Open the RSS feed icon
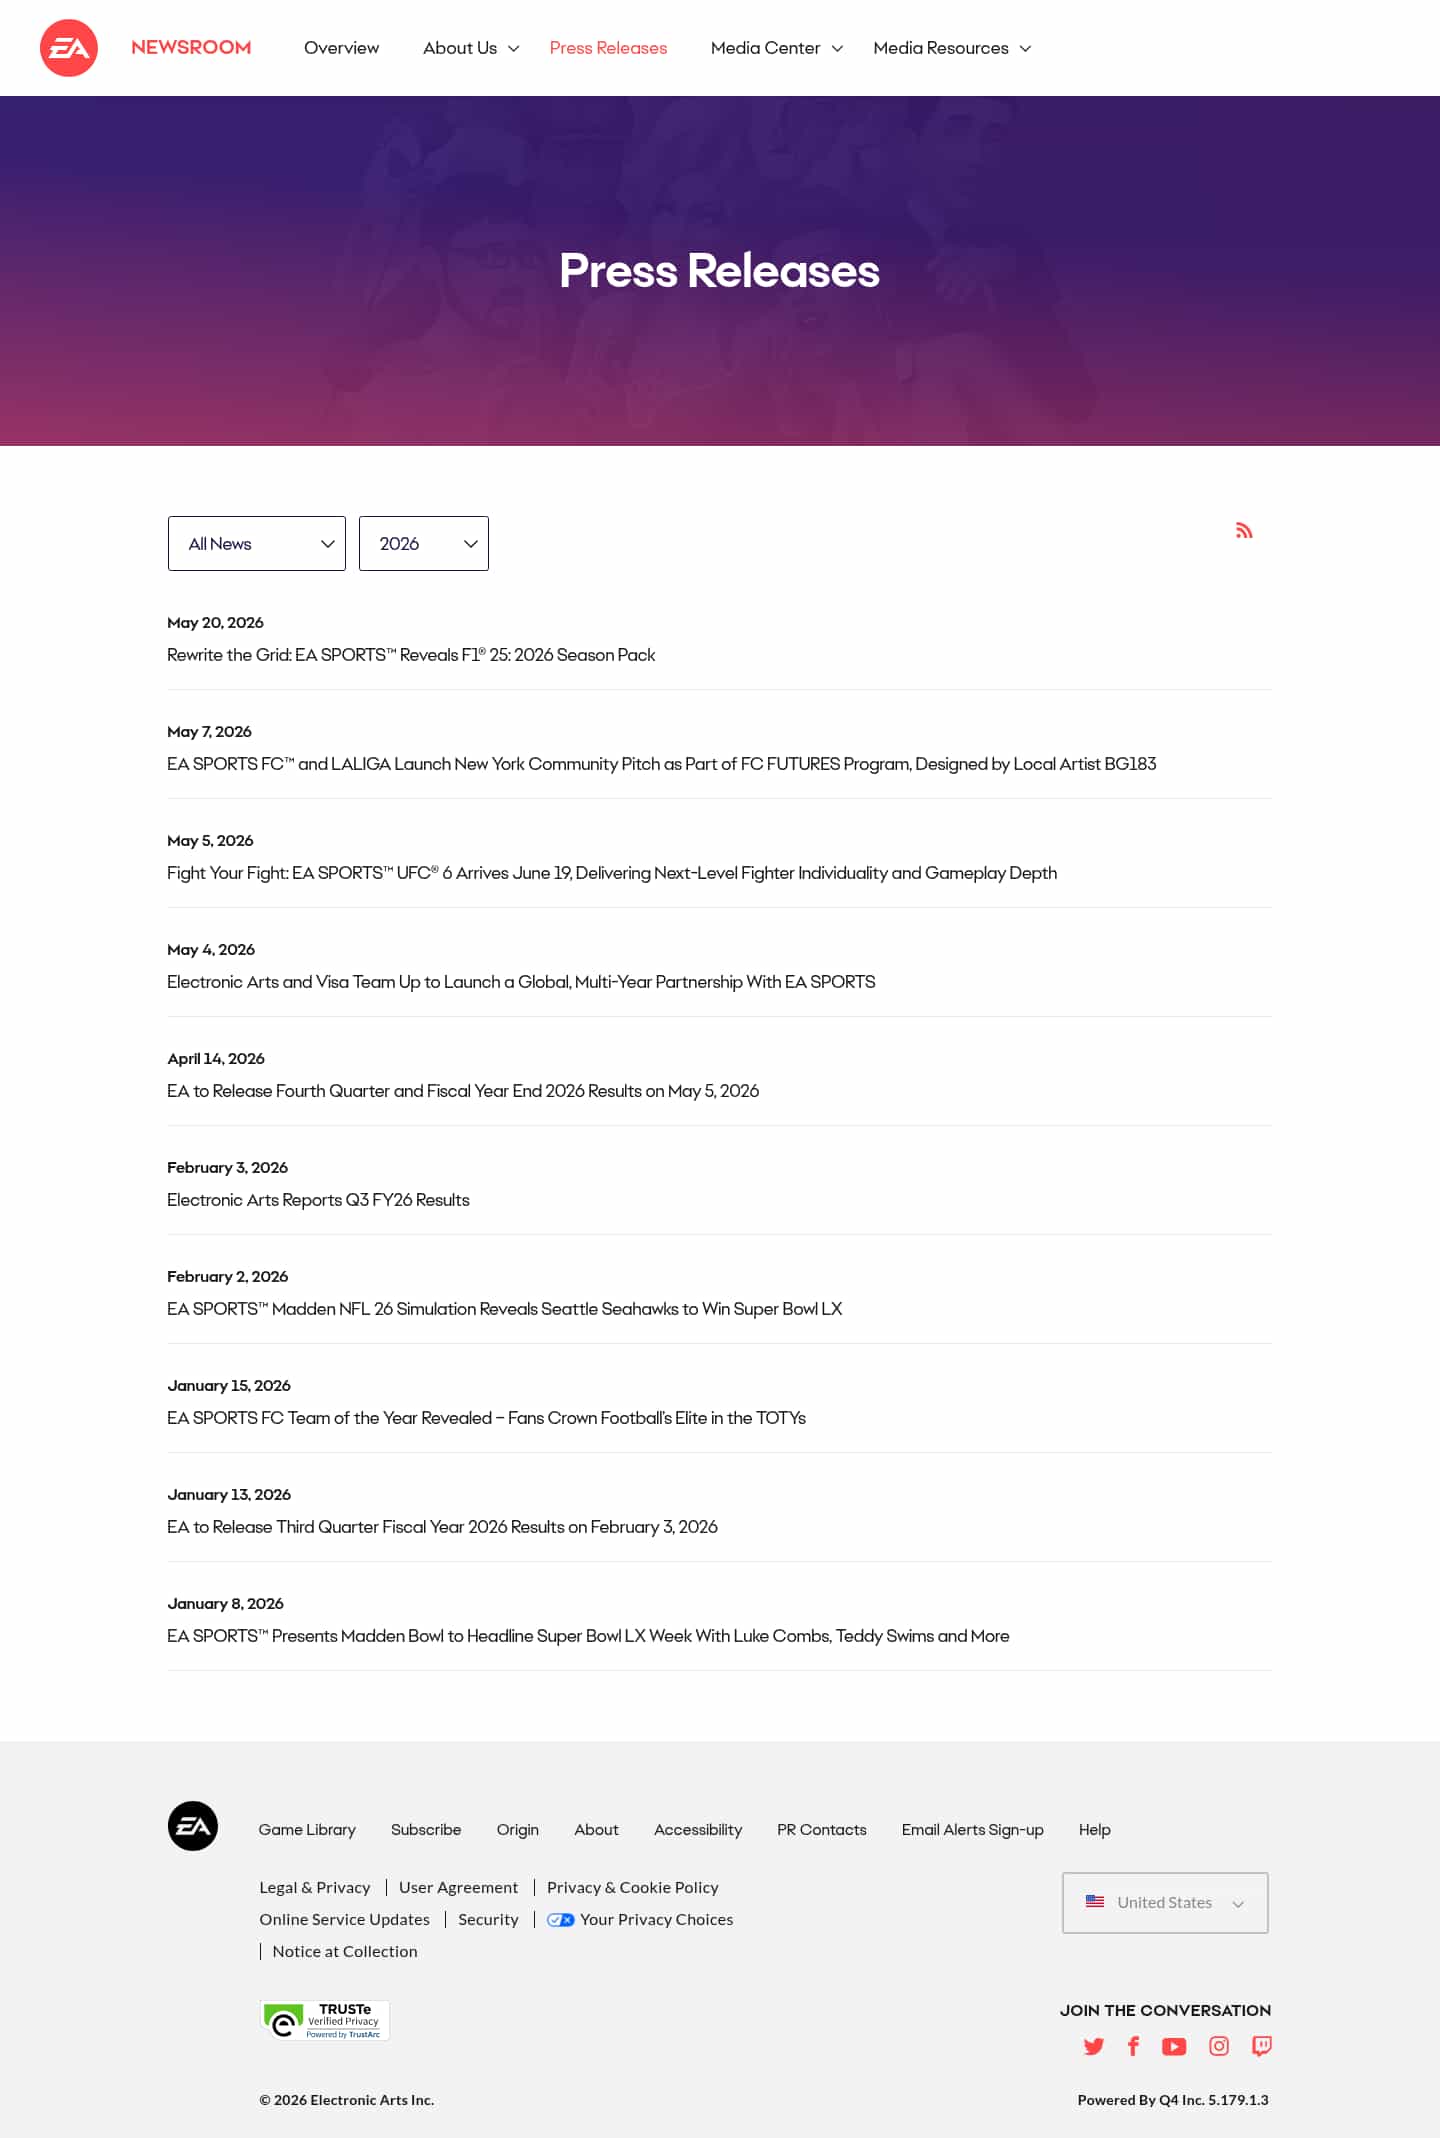Screen dimensions: 1440x2138 coord(1244,530)
